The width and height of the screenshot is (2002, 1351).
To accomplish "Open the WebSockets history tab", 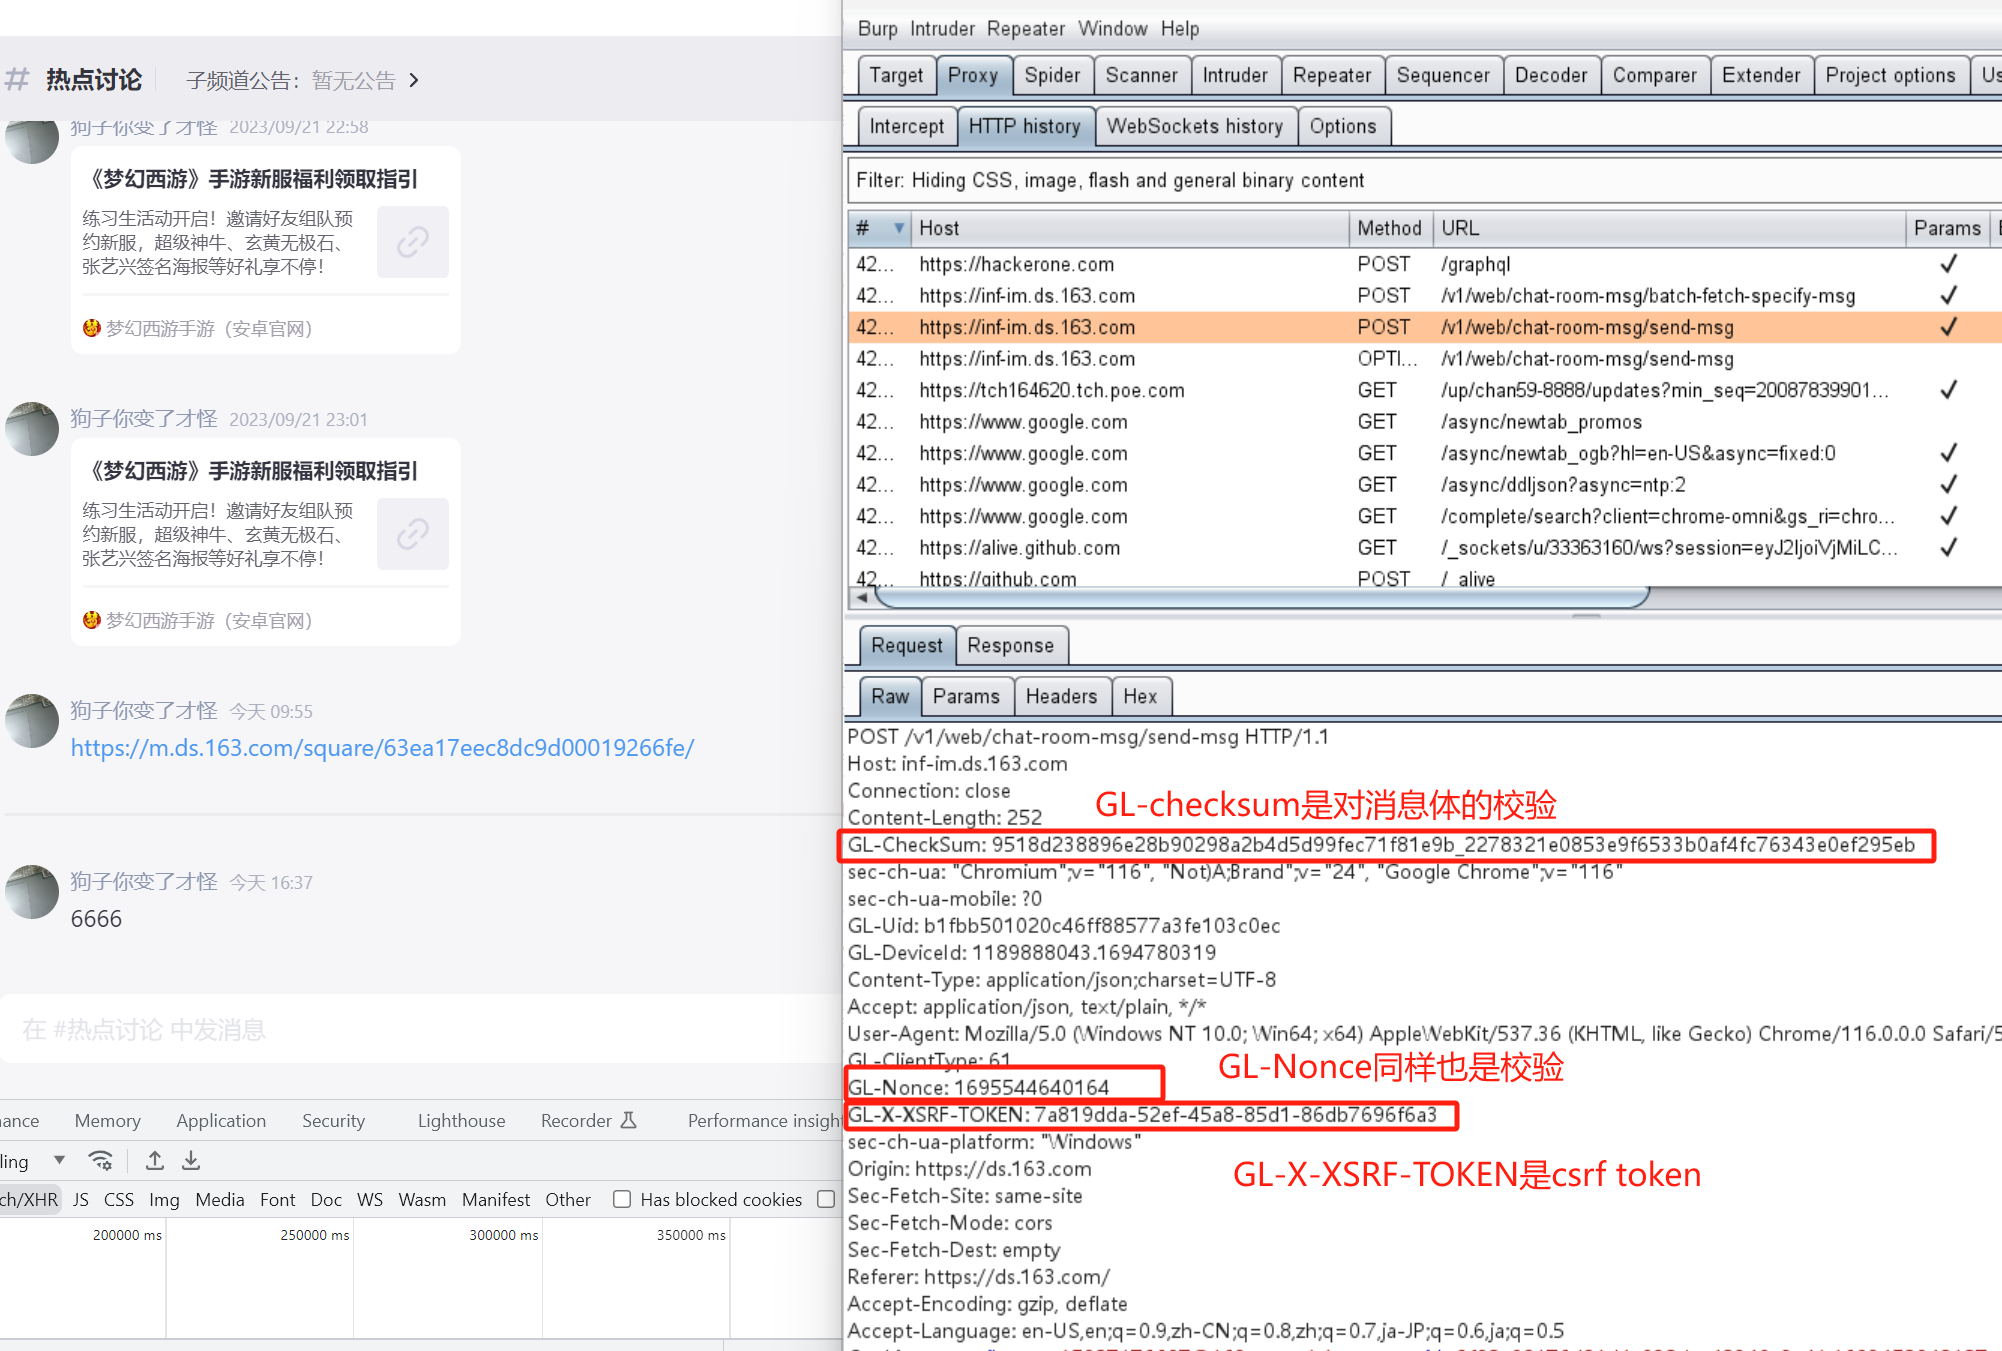I will pyautogui.click(x=1192, y=127).
